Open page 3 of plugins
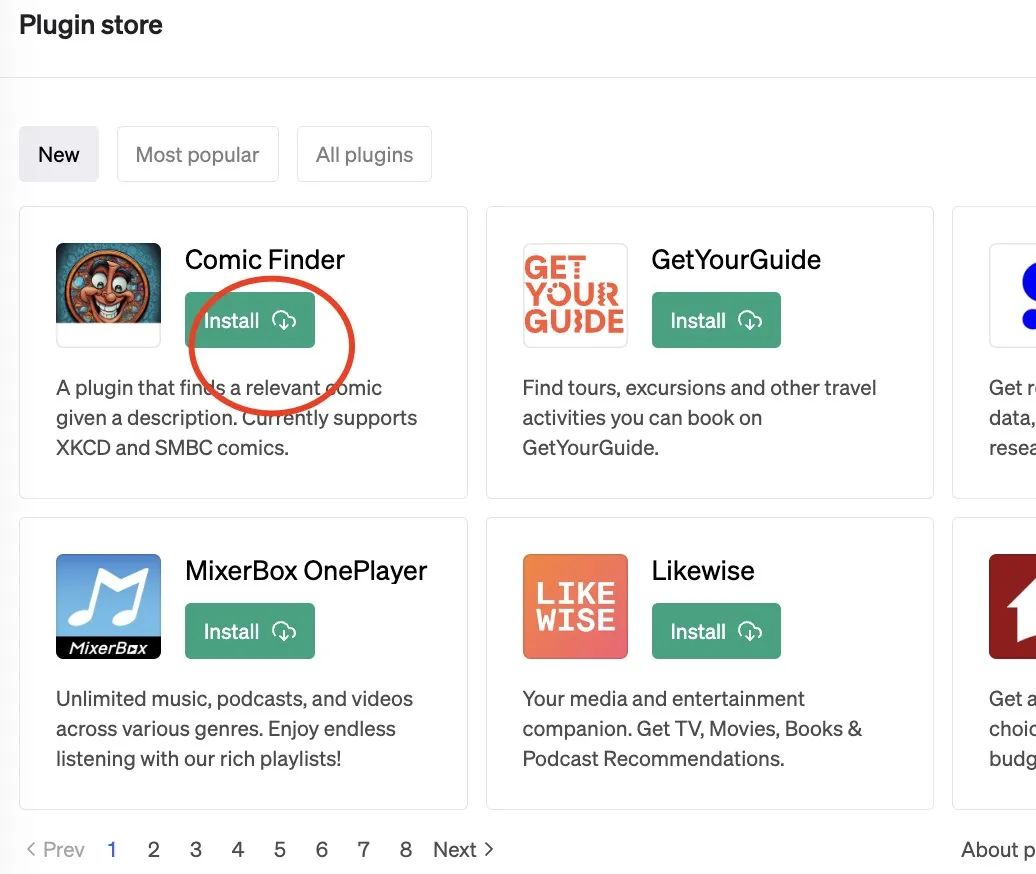Viewport: 1036px width, 874px height. (x=196, y=850)
